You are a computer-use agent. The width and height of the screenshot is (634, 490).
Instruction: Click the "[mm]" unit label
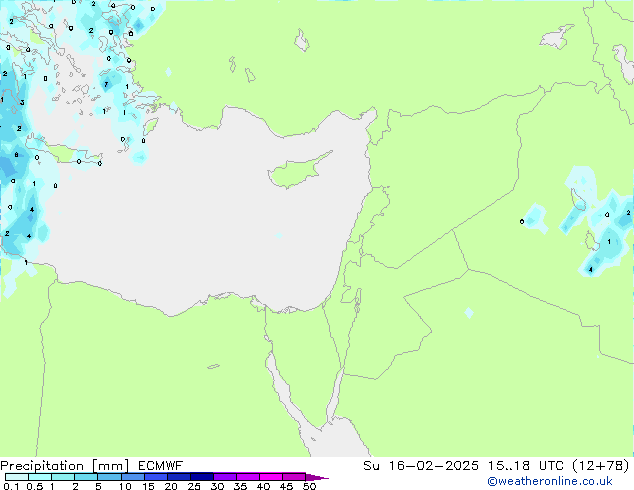coord(110,466)
